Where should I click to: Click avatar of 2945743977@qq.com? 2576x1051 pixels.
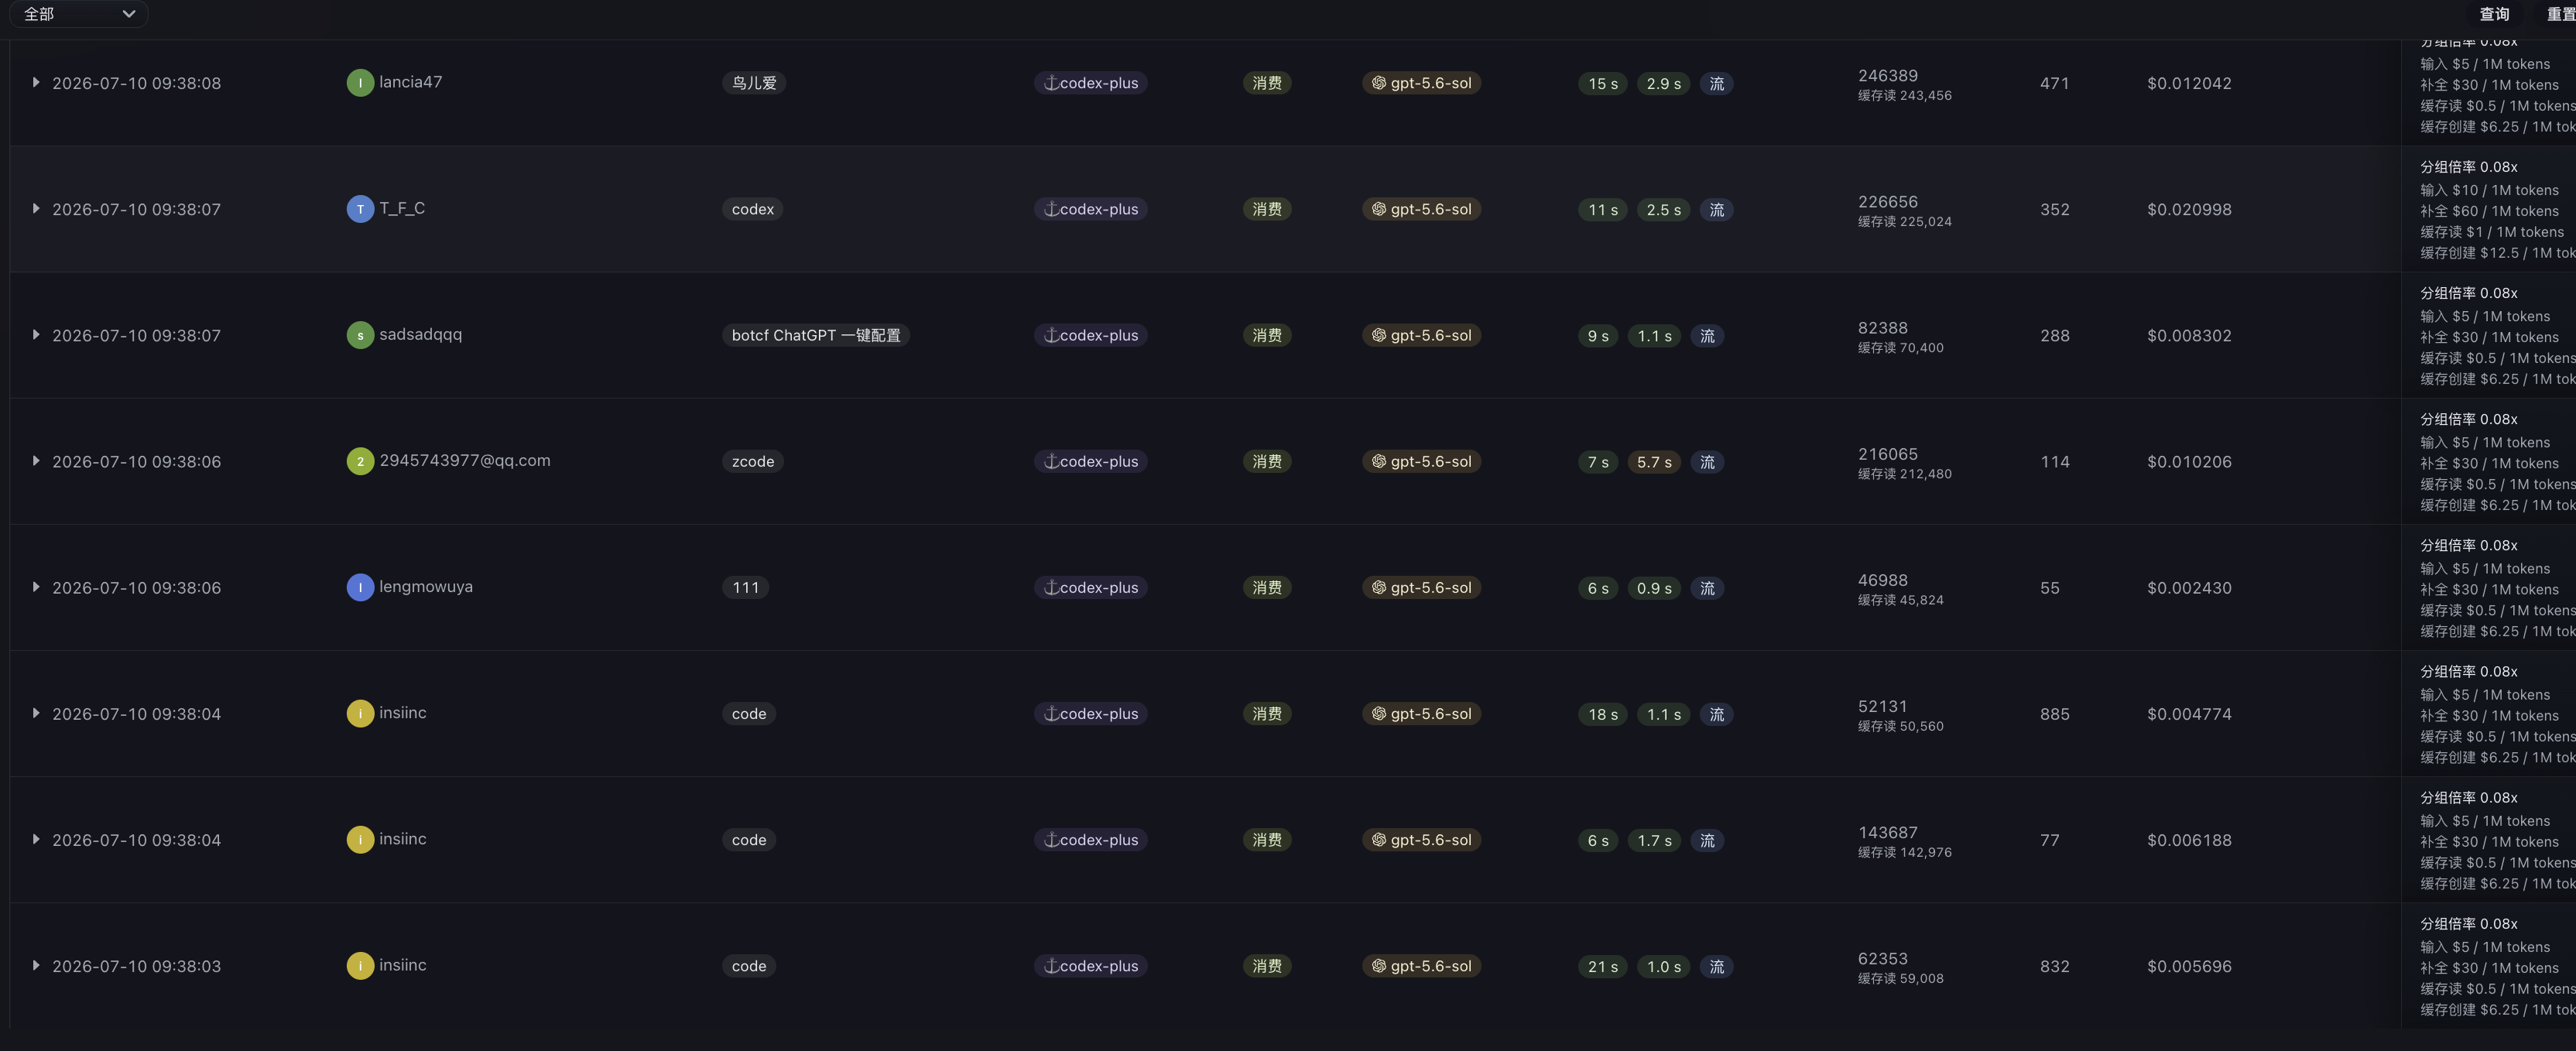360,461
